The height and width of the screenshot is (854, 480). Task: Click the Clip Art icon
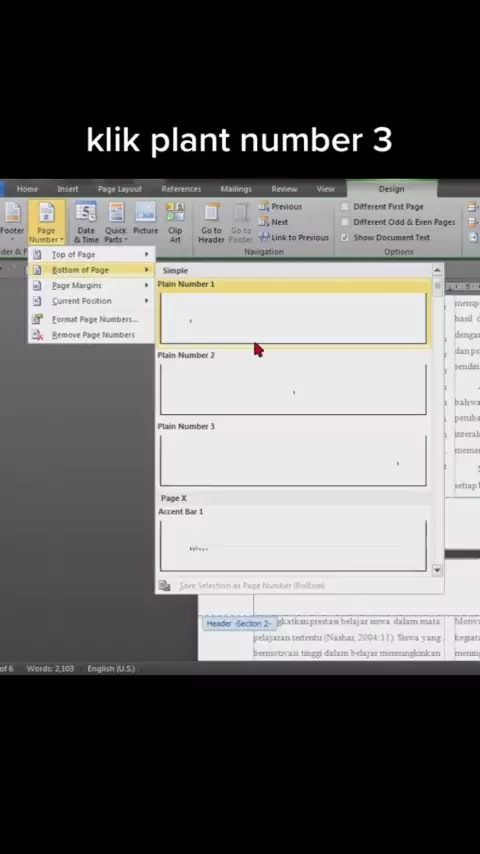[175, 222]
